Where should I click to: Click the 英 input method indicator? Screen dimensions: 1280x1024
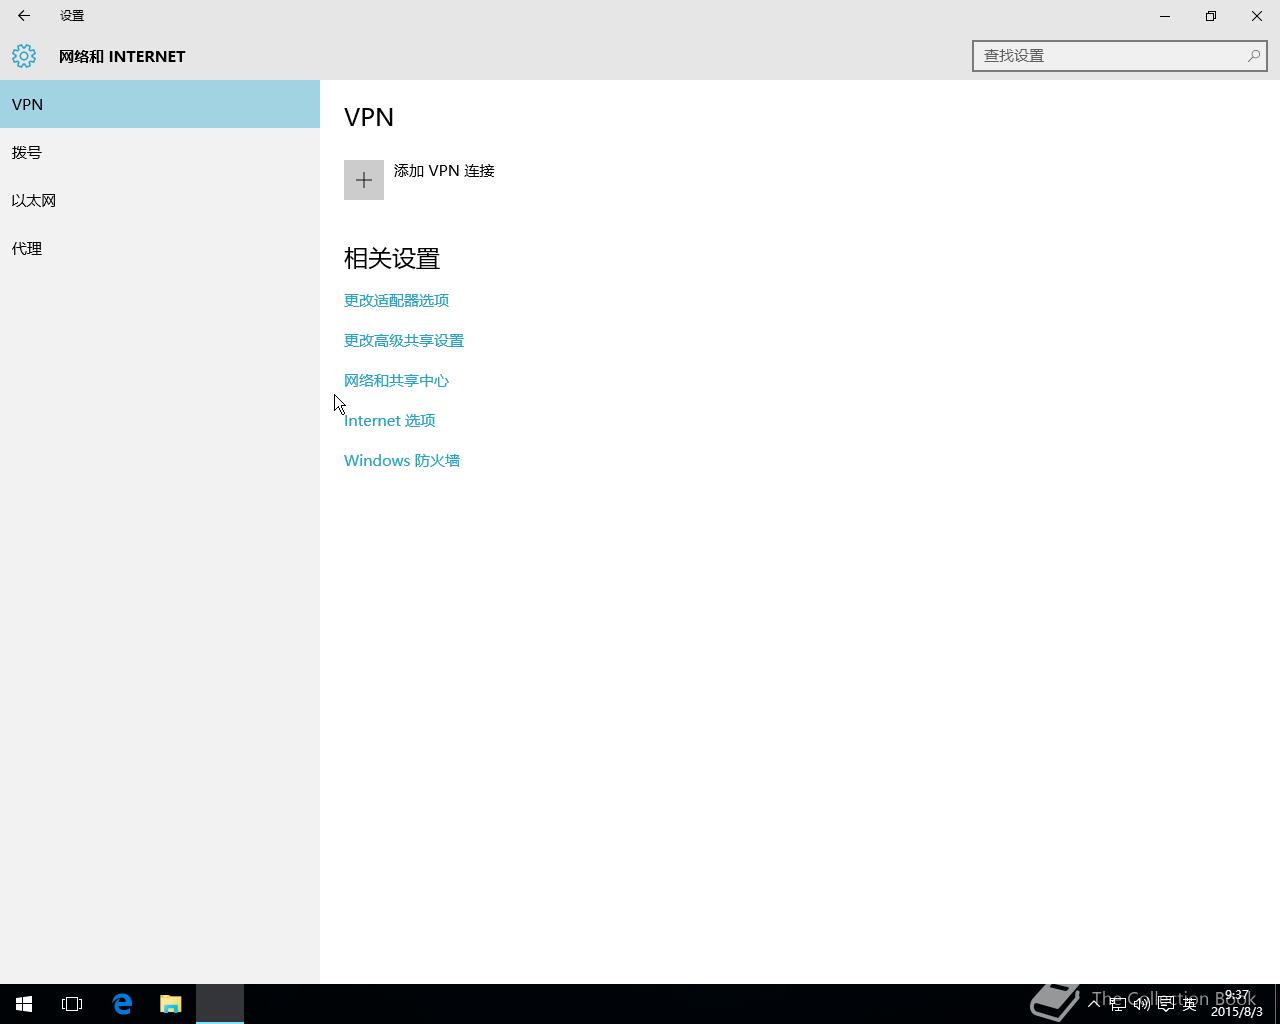tap(1190, 1004)
